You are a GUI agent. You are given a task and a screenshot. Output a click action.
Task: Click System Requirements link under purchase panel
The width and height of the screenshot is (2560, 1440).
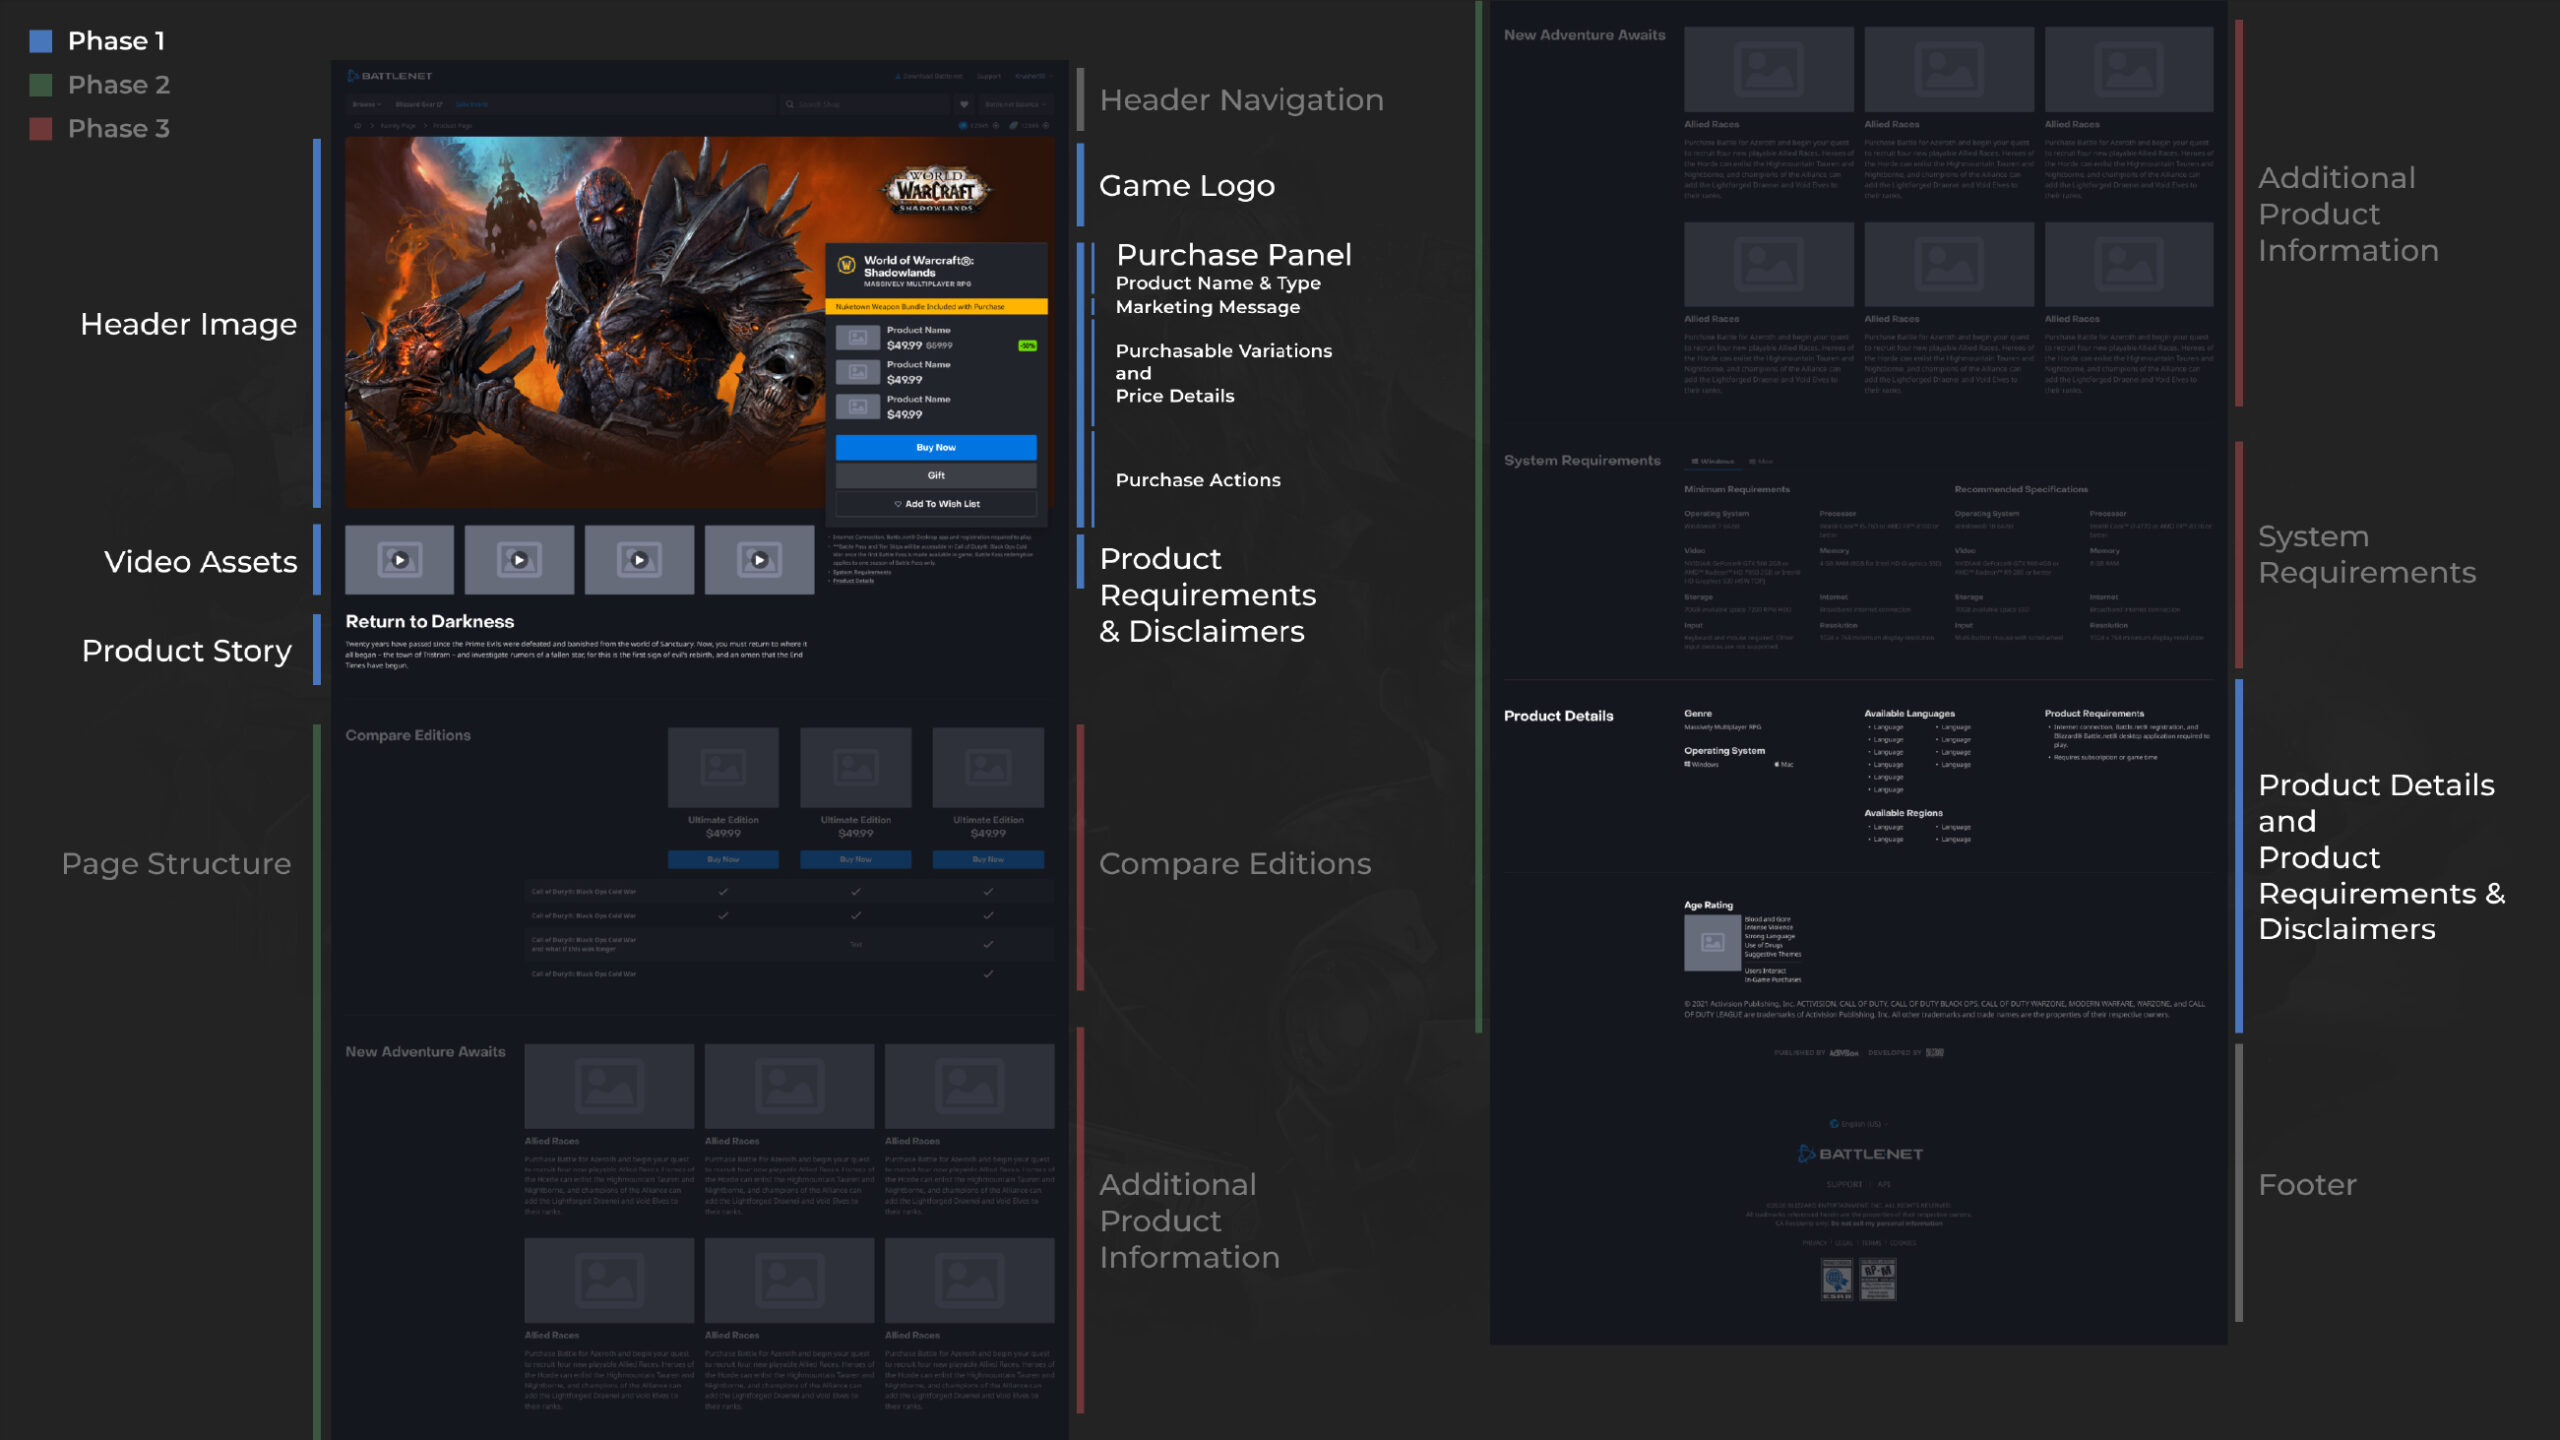[x=861, y=572]
